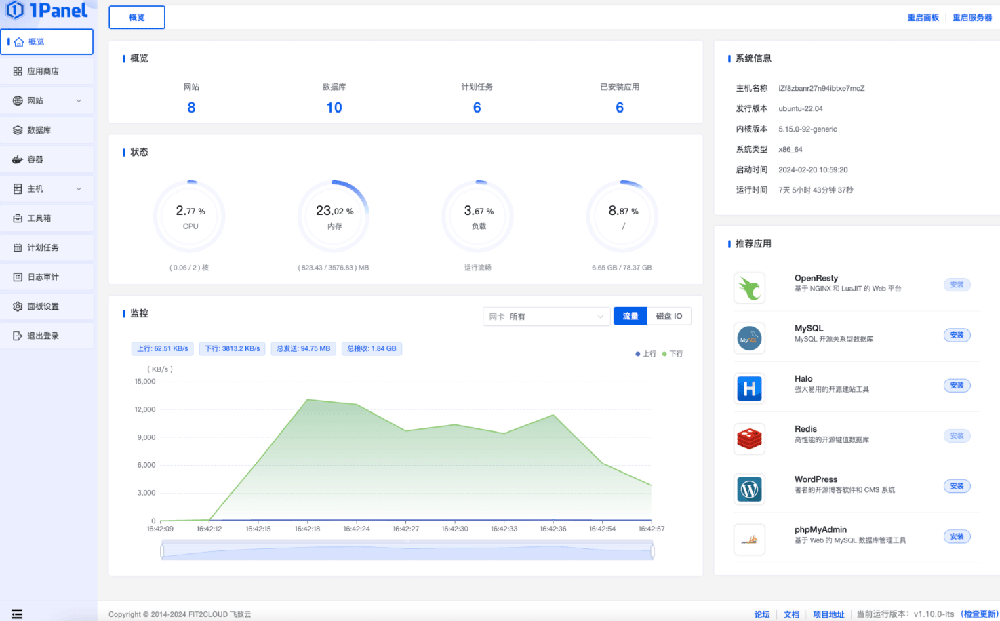
Task: Click the 重启服务器 link
Action: coord(973,18)
